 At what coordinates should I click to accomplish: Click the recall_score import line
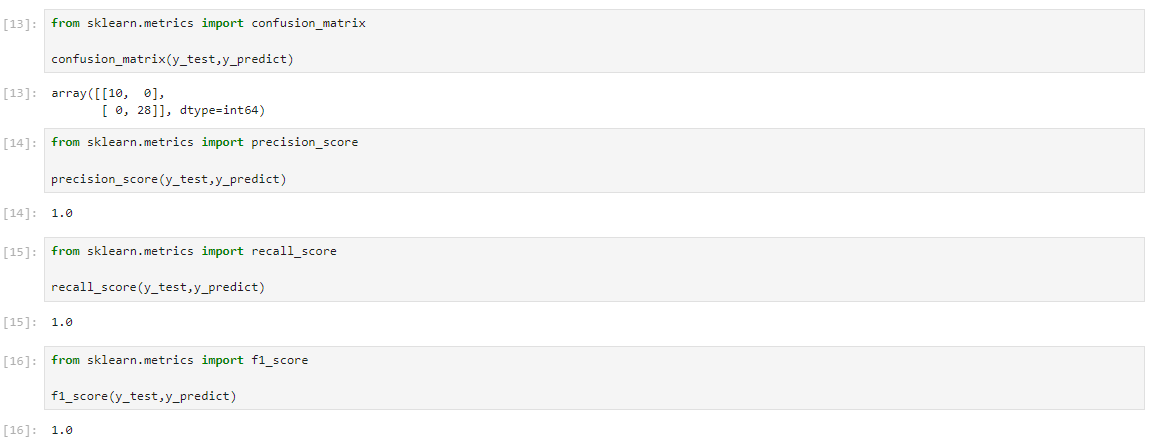click(x=193, y=252)
